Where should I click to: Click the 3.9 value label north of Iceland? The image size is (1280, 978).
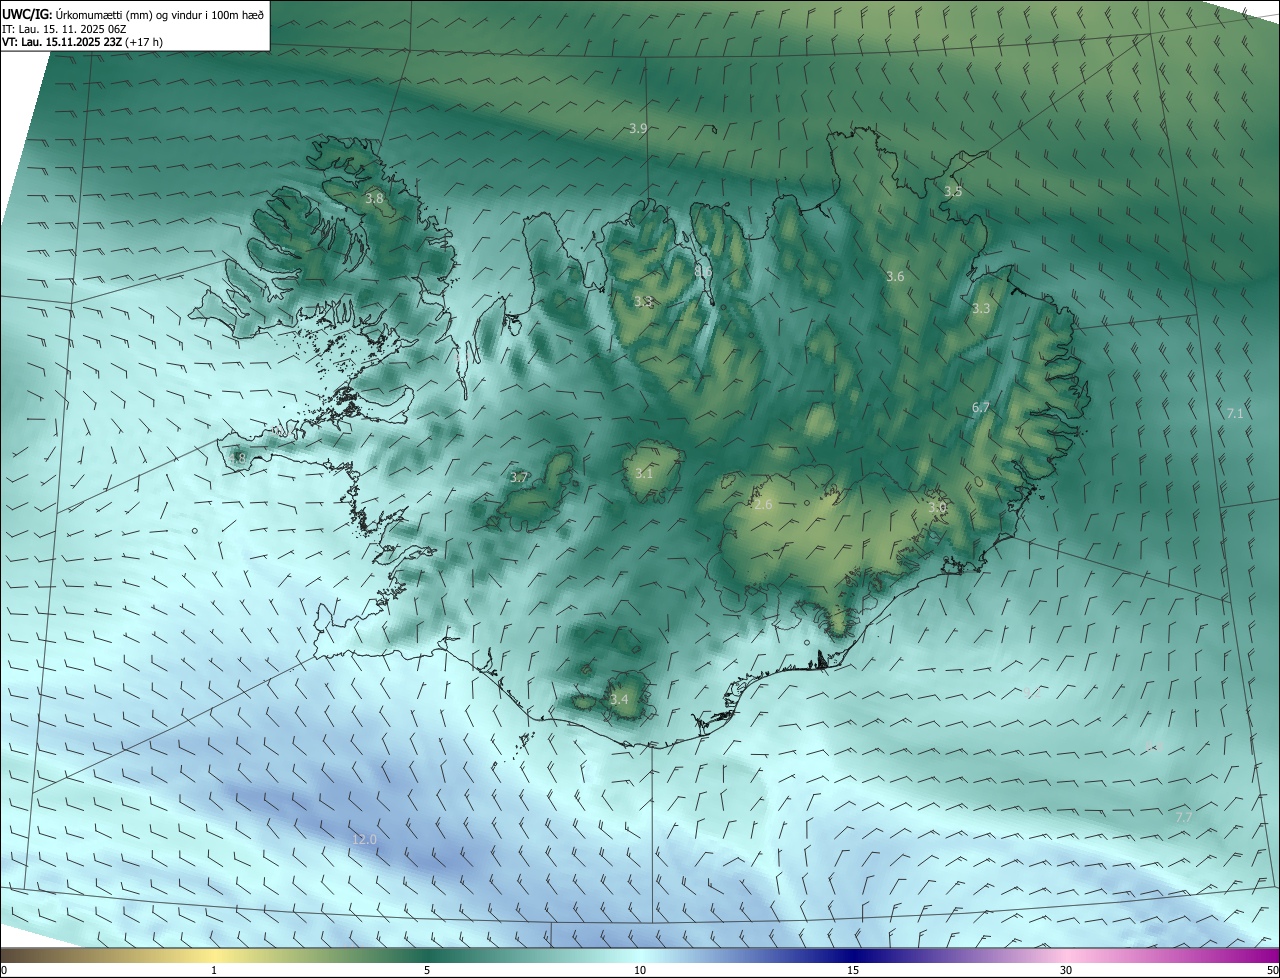638,128
